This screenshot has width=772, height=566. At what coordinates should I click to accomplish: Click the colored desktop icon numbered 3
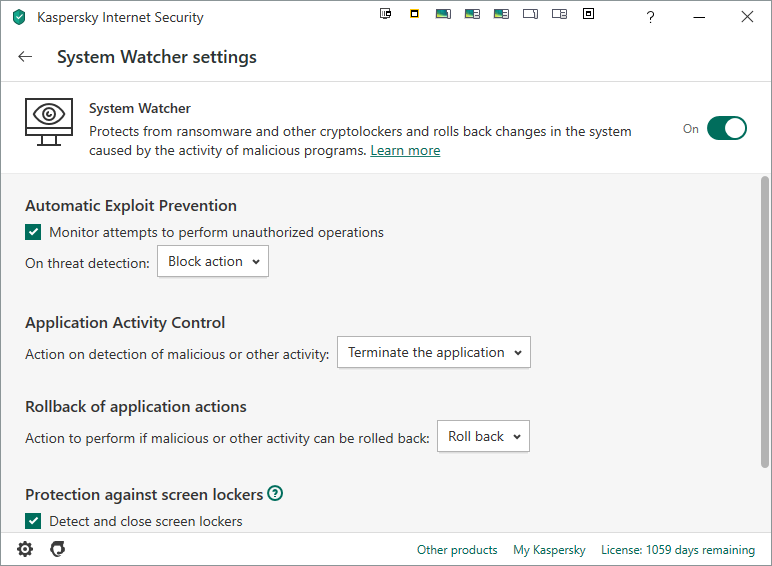[x=501, y=14]
